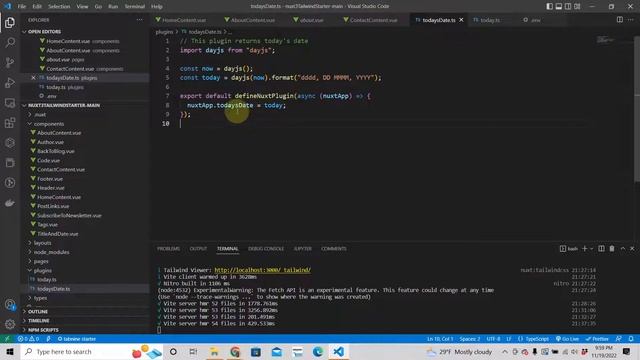Close todaysDate.ts in Open Editors list
Viewport: 640px width, 360px height.
click(x=33, y=78)
